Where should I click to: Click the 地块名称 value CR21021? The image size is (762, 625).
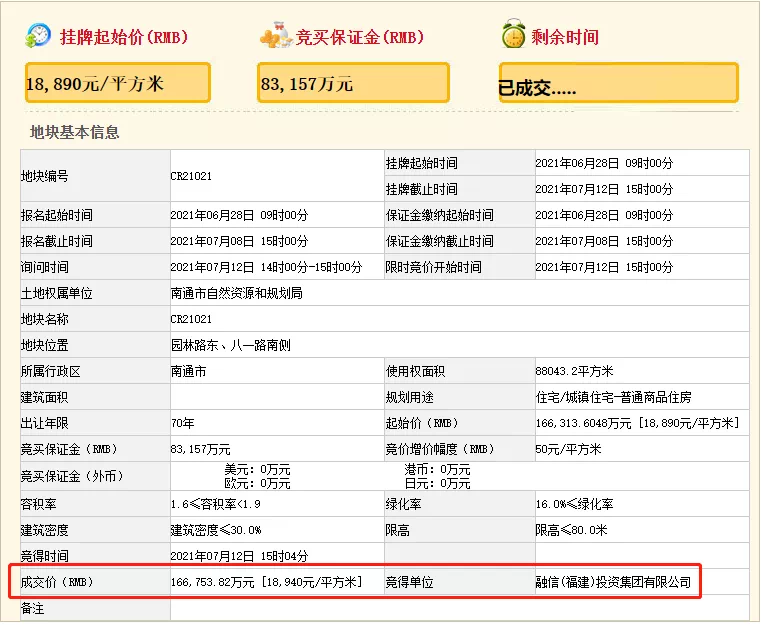click(x=191, y=319)
